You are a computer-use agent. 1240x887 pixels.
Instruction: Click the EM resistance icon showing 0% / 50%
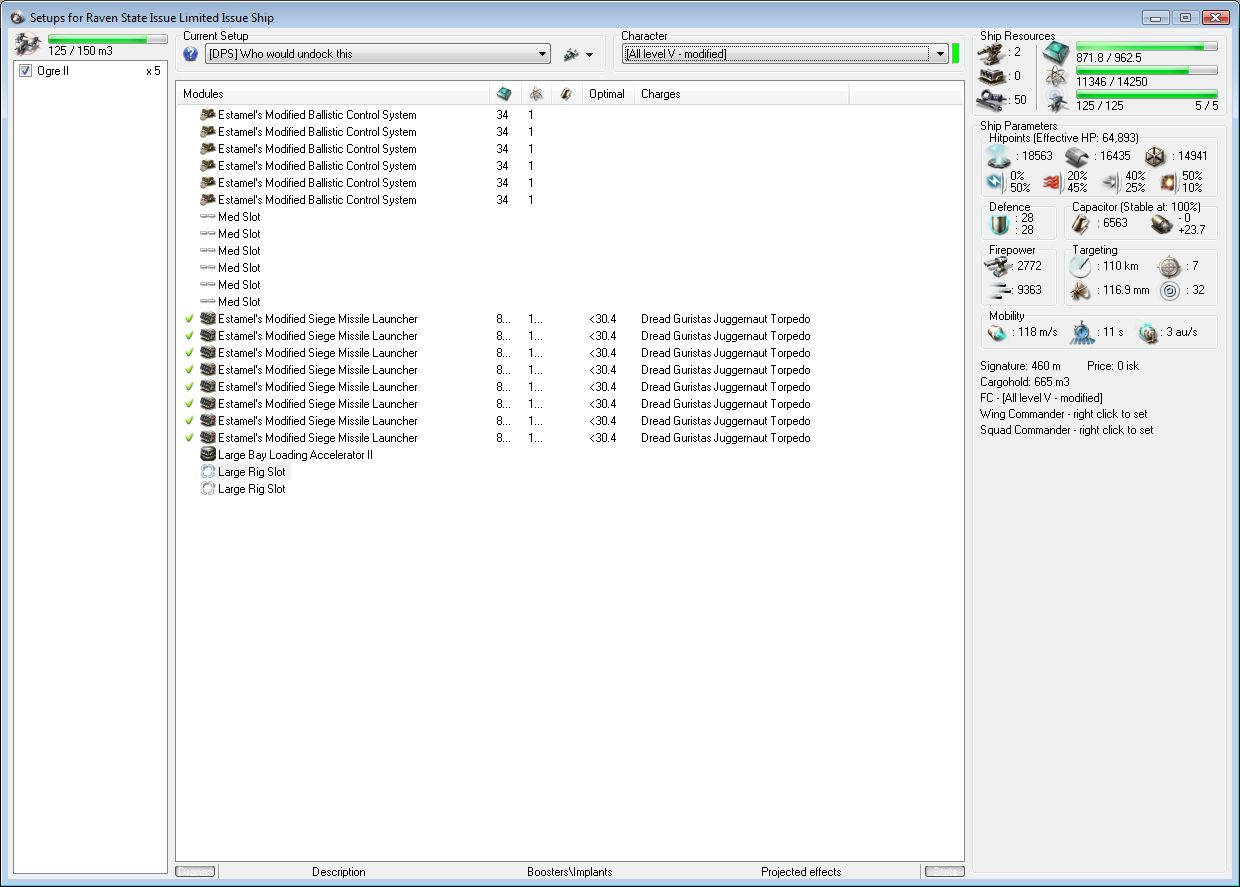pos(996,182)
